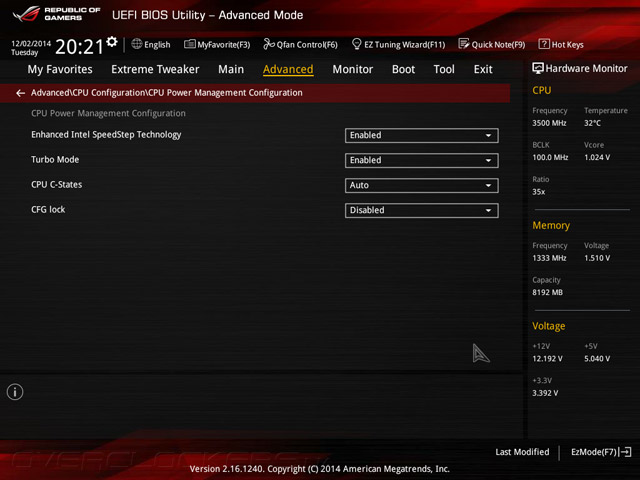Open the CFG lock dropdown
The height and width of the screenshot is (480, 640).
421,210
